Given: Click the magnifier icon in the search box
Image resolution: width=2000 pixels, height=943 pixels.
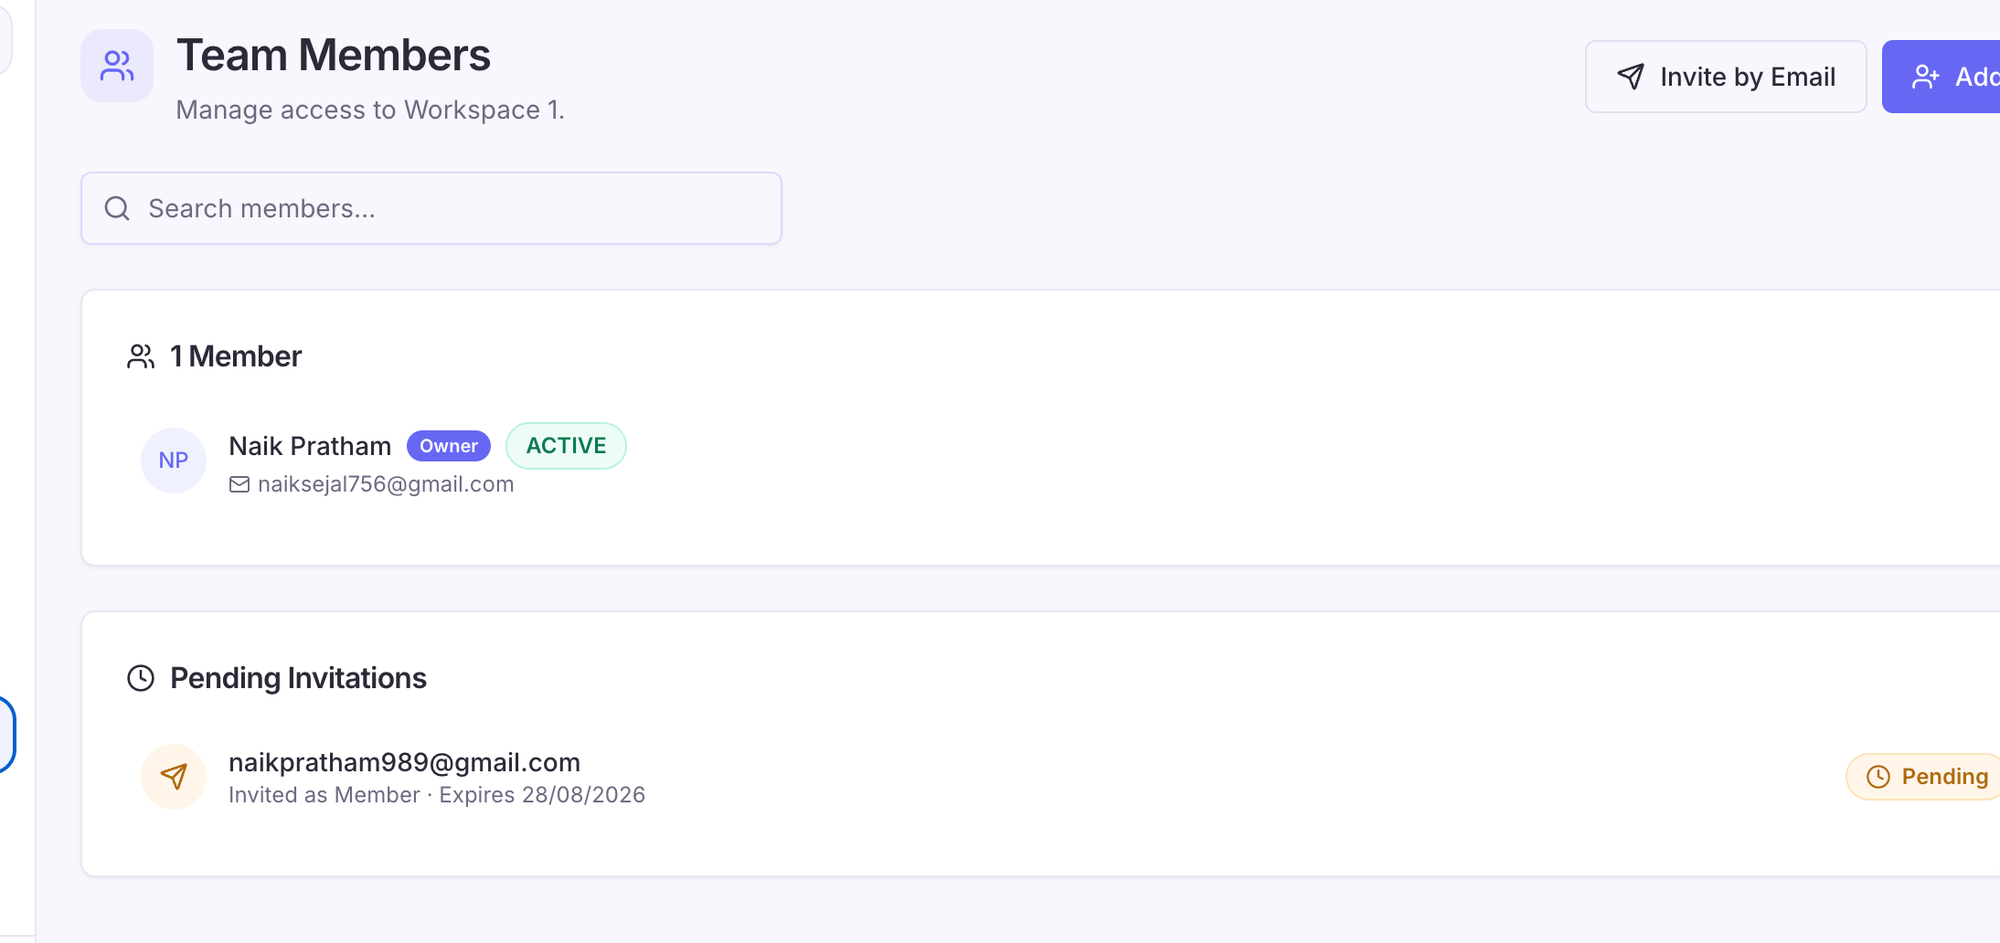Looking at the screenshot, I should pos(117,208).
